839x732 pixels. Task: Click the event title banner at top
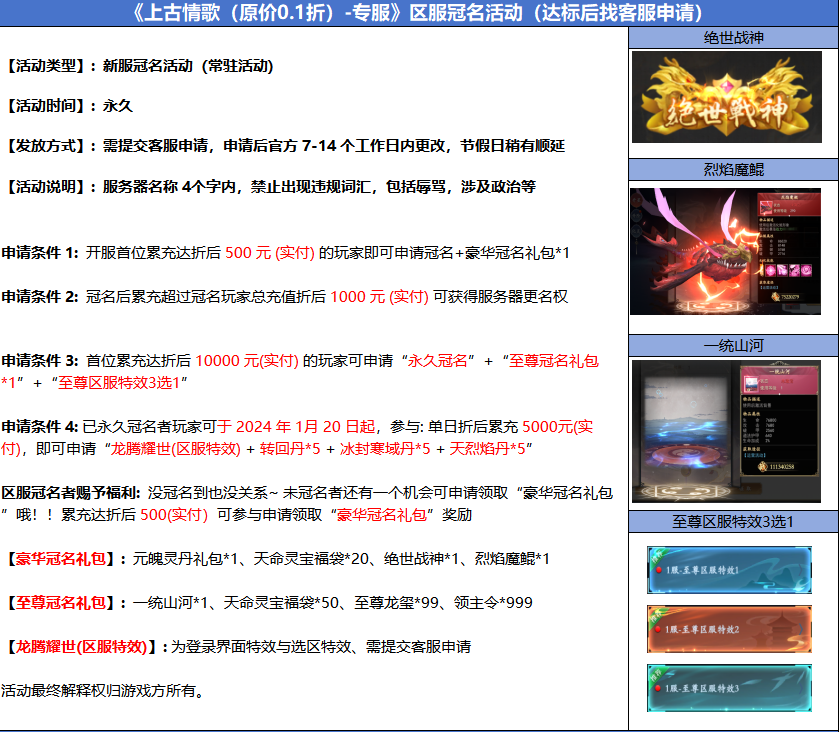(417, 13)
